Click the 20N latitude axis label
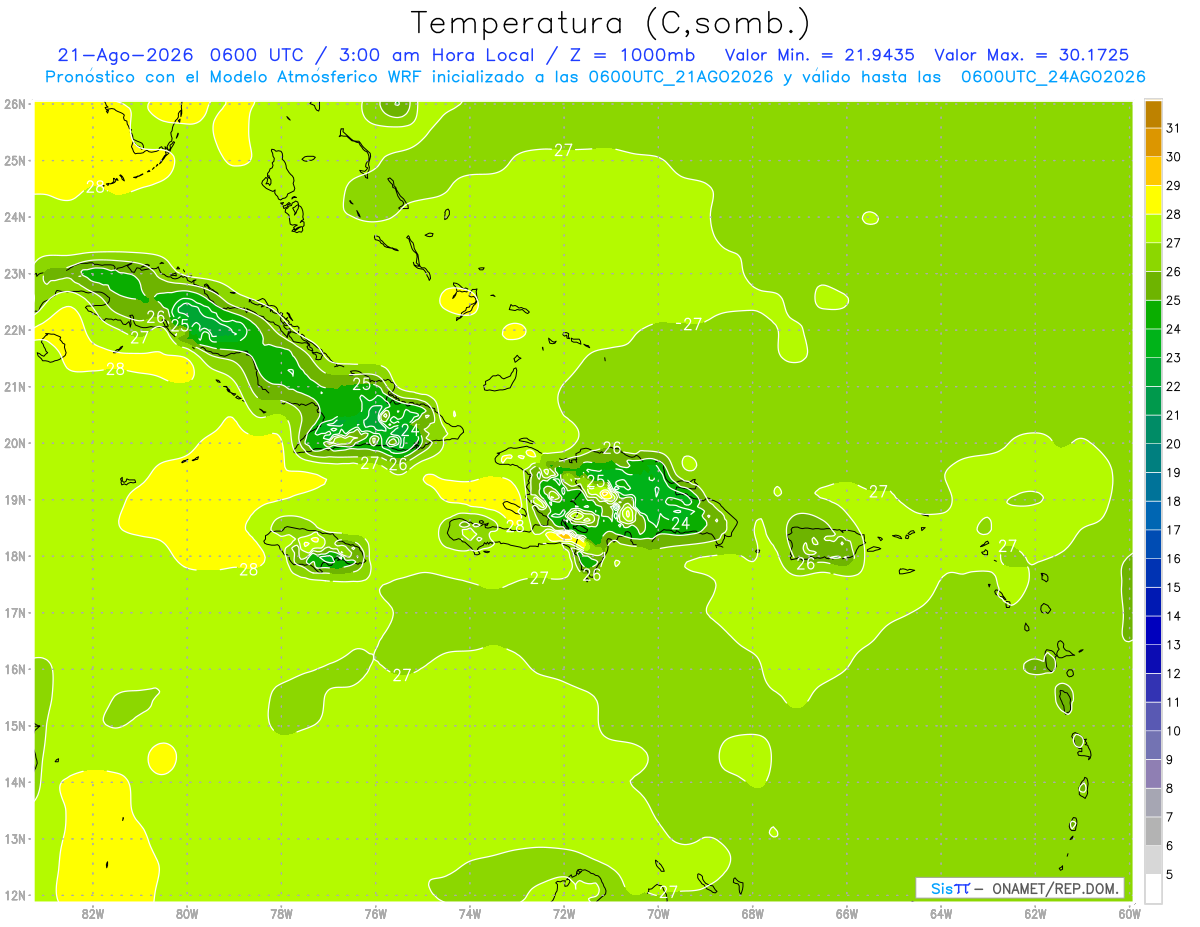Viewport: 1200px width, 927px height. point(14,443)
